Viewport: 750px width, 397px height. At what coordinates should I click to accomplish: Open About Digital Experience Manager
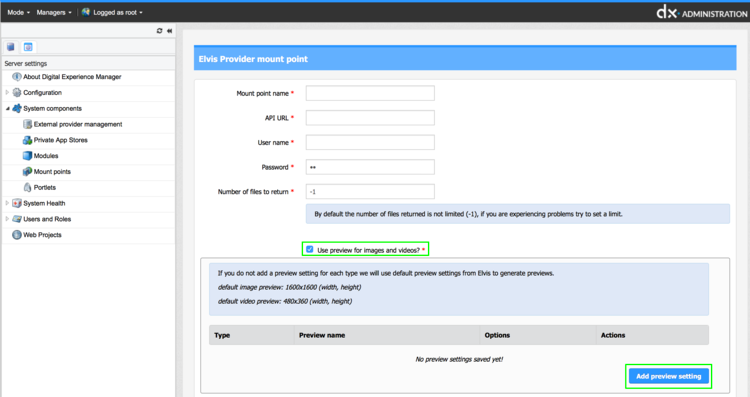point(72,77)
